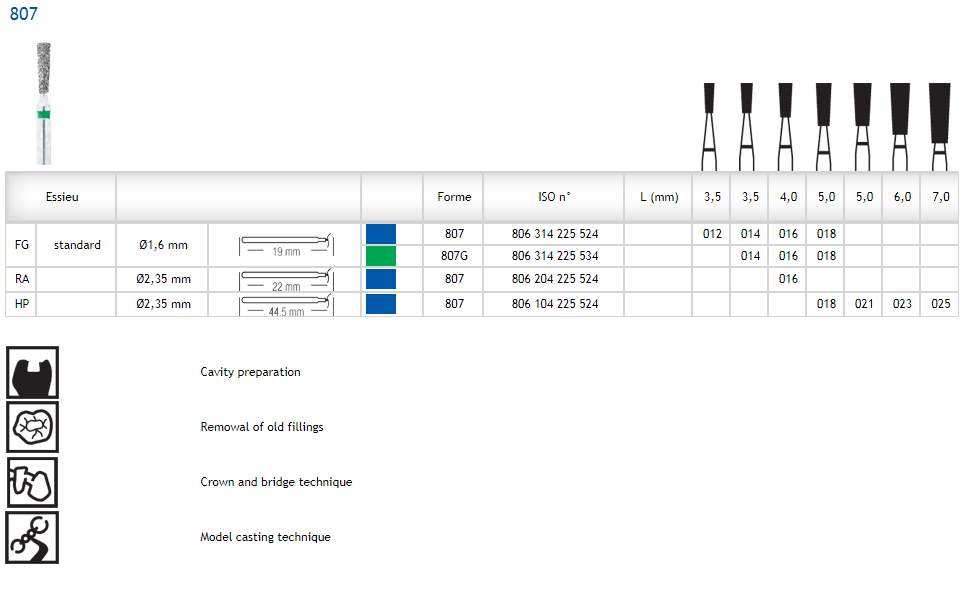The width and height of the screenshot is (964, 613).
Task: Click the Crown and bridge technique icon
Action: click(x=32, y=482)
